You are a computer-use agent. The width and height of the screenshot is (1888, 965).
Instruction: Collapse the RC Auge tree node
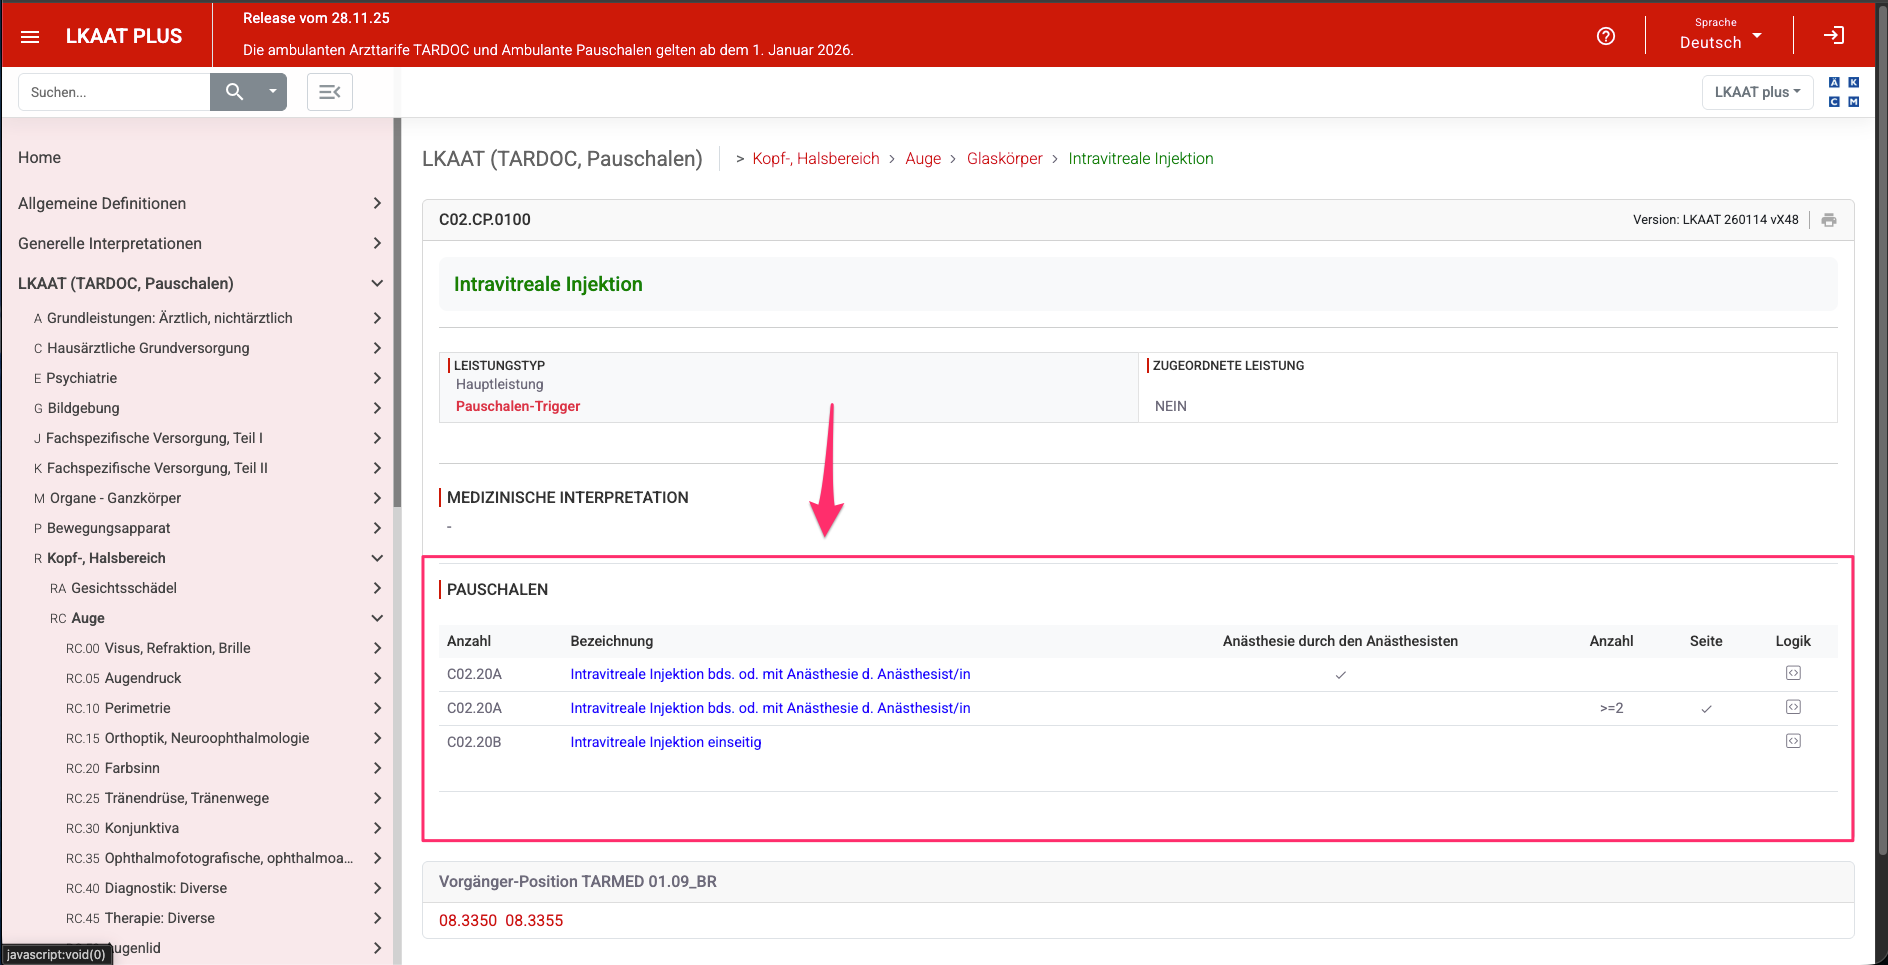(x=377, y=618)
